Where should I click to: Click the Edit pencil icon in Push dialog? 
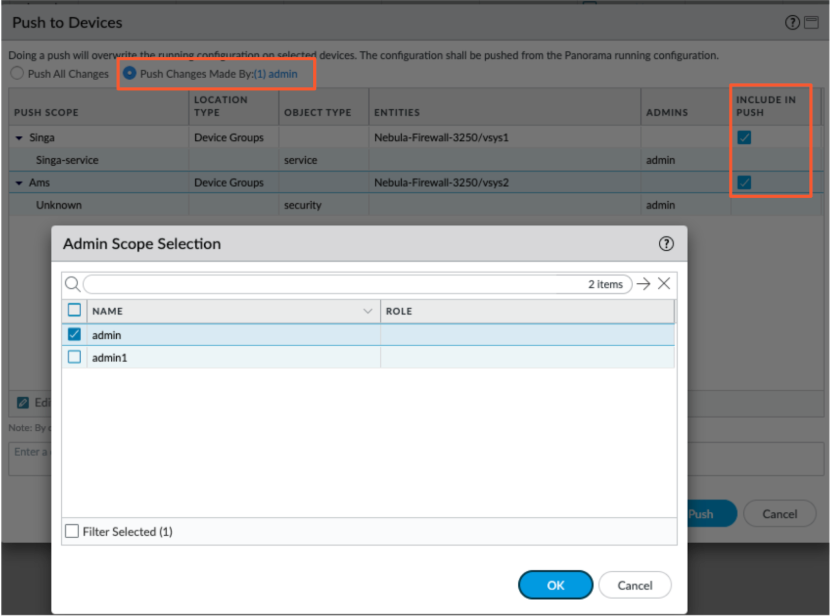click(23, 403)
